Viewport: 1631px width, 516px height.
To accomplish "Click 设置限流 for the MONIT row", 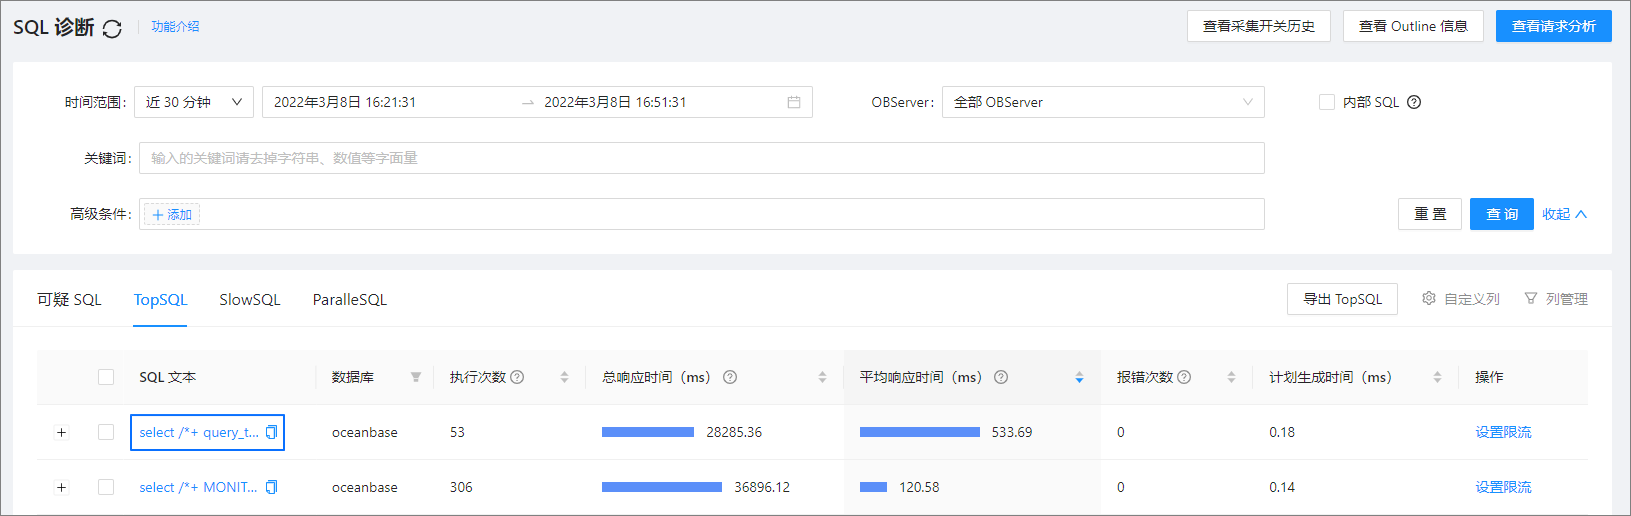I will click(x=1503, y=487).
